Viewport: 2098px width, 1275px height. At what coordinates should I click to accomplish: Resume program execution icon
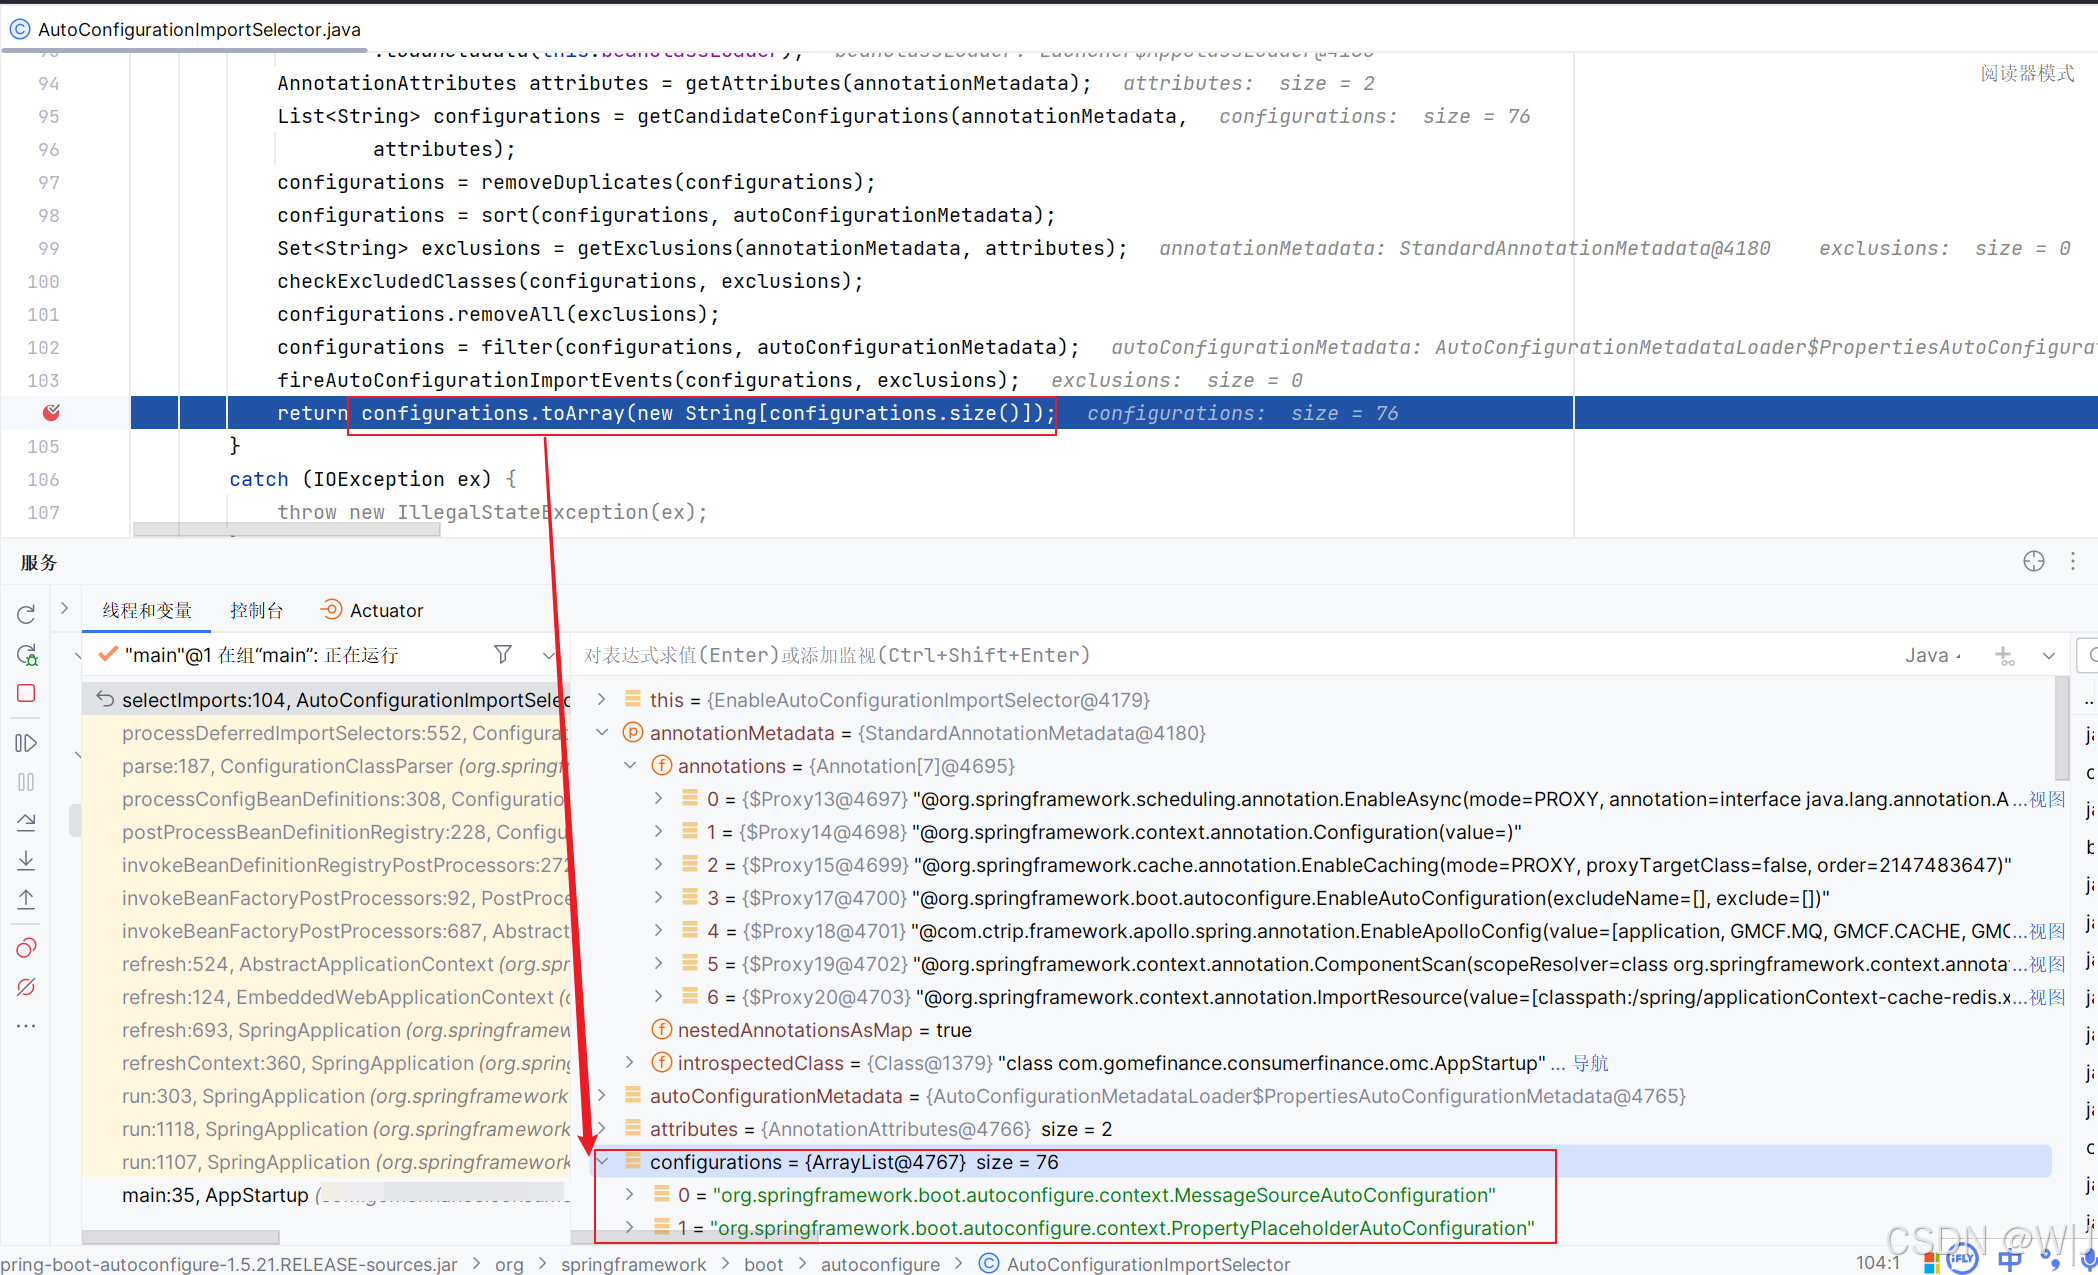[26, 743]
